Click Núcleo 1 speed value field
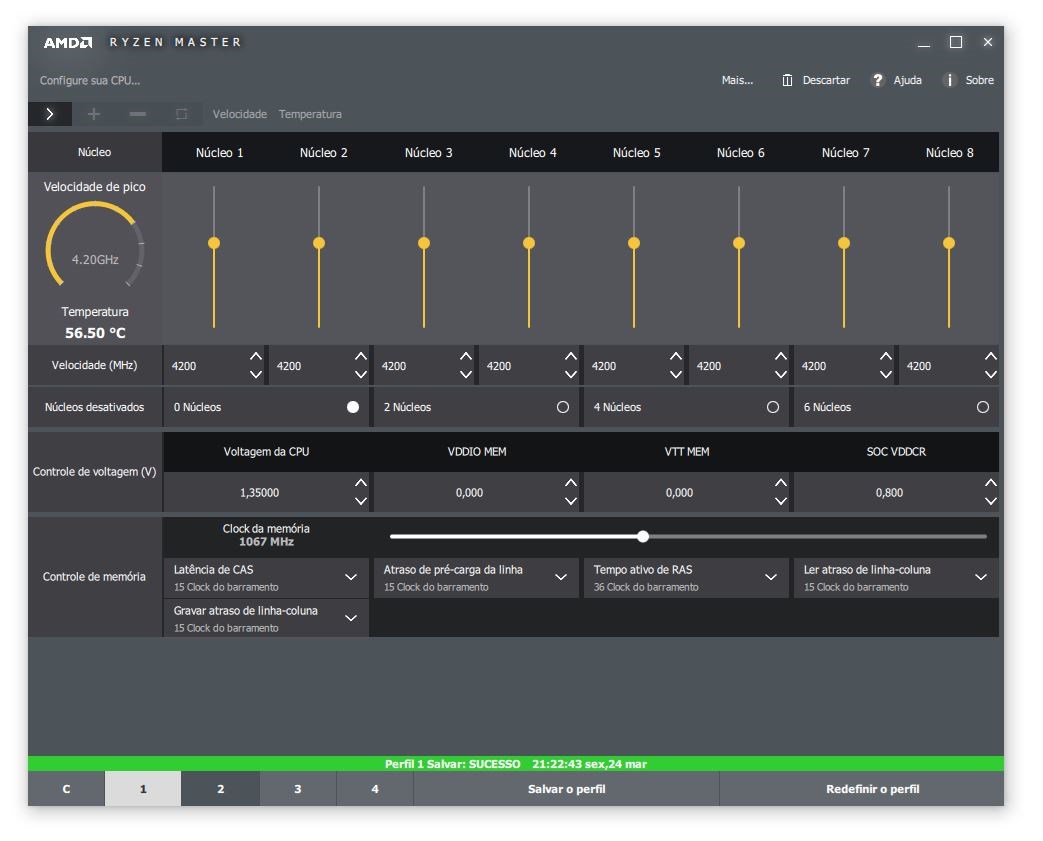 pyautogui.click(x=206, y=366)
